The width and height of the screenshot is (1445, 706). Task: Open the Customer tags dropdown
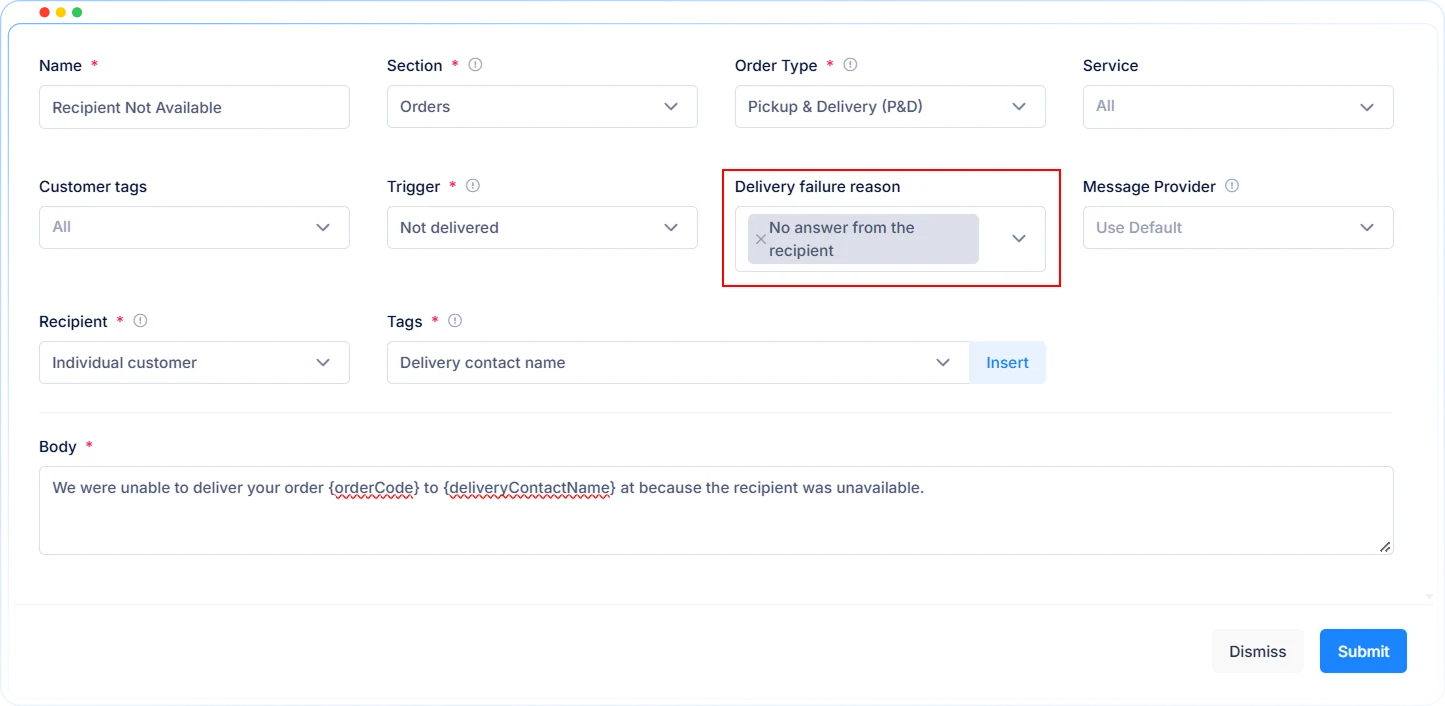(x=194, y=227)
